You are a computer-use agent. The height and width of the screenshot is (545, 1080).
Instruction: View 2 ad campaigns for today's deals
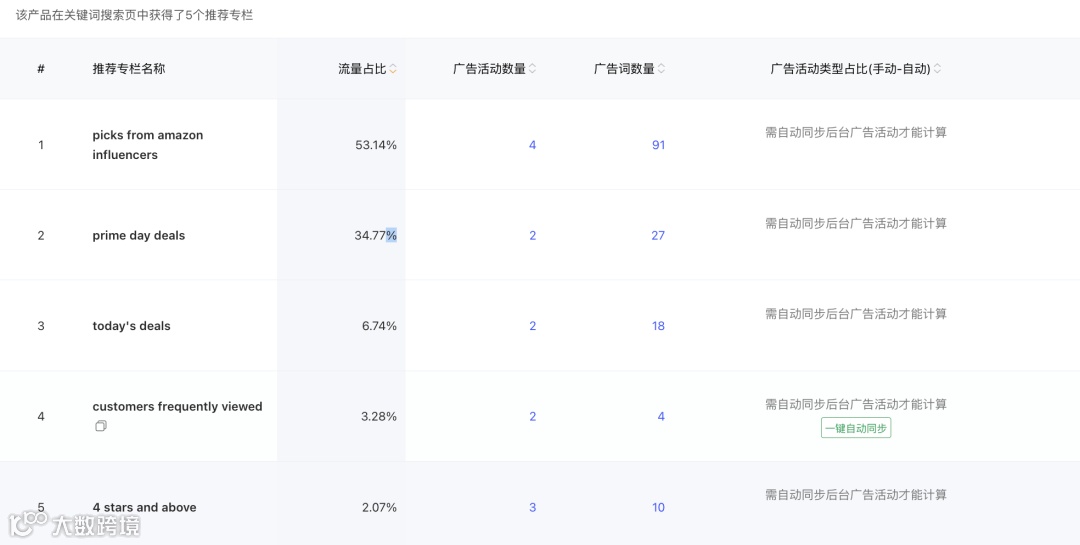coord(532,326)
